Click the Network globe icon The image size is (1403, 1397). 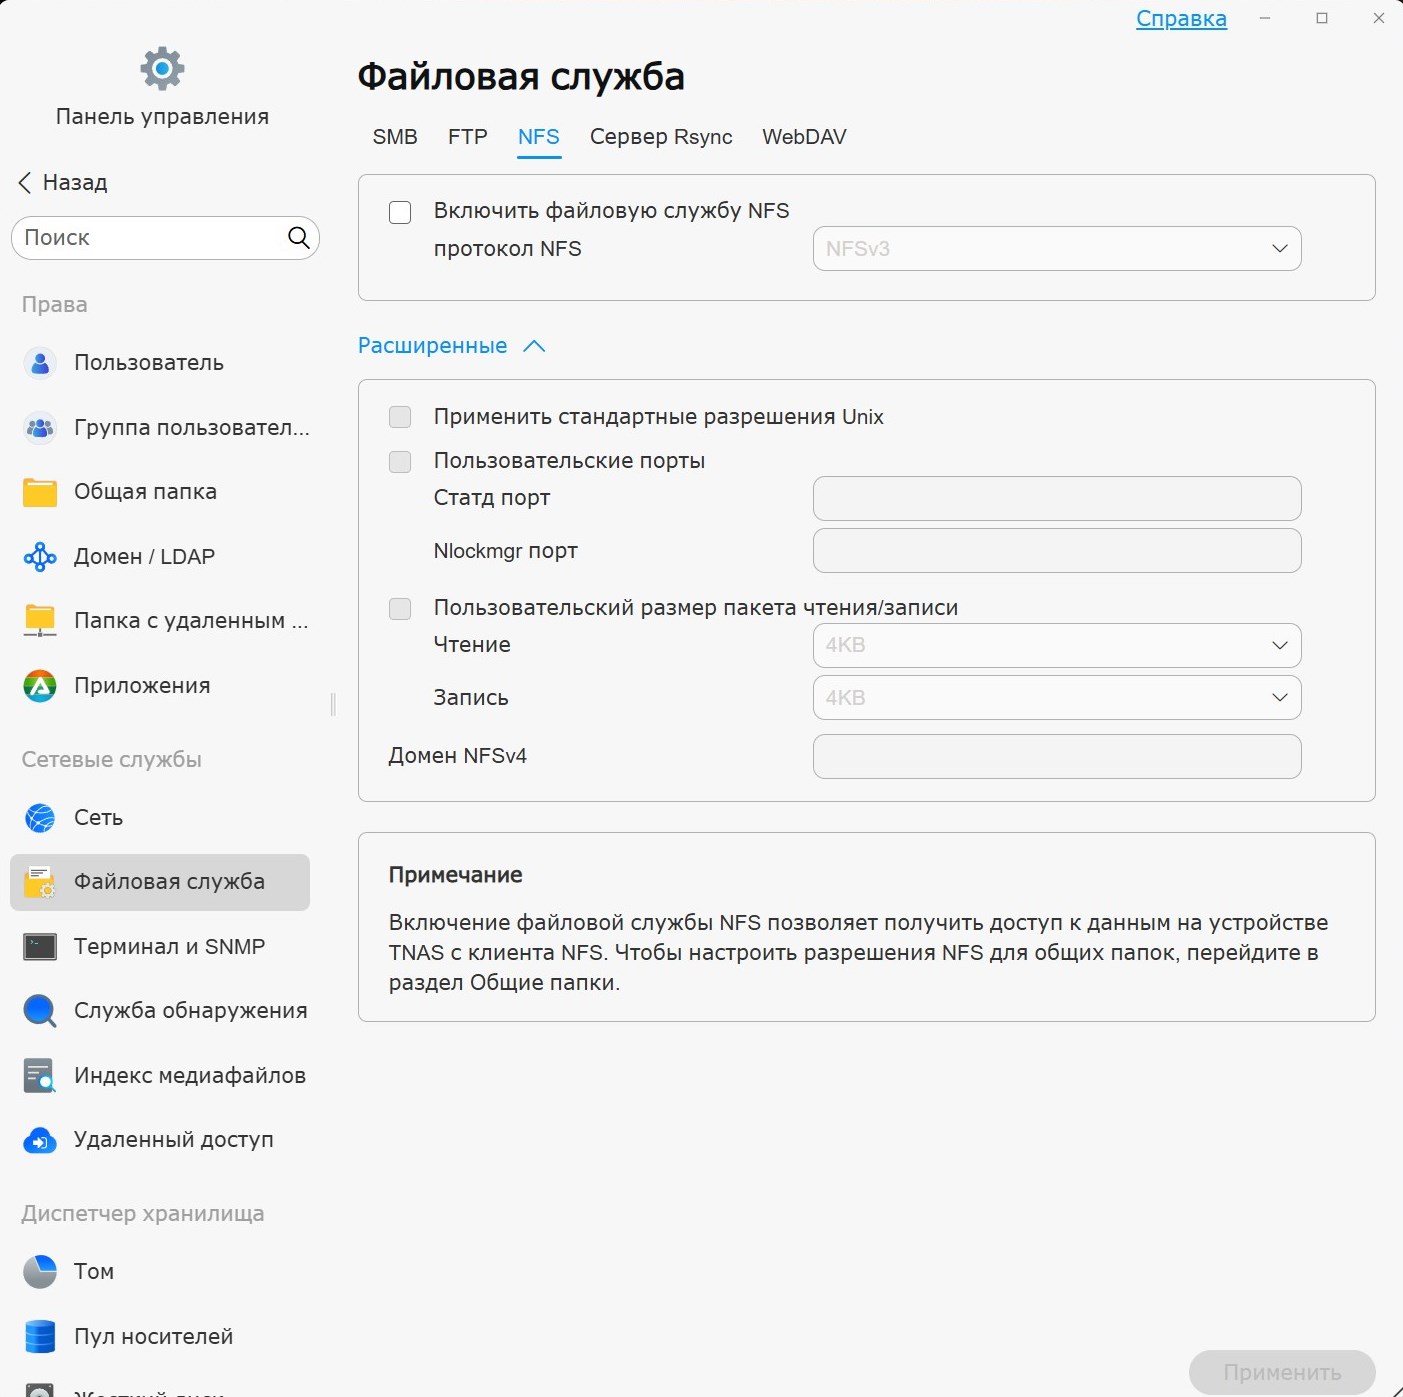click(40, 818)
